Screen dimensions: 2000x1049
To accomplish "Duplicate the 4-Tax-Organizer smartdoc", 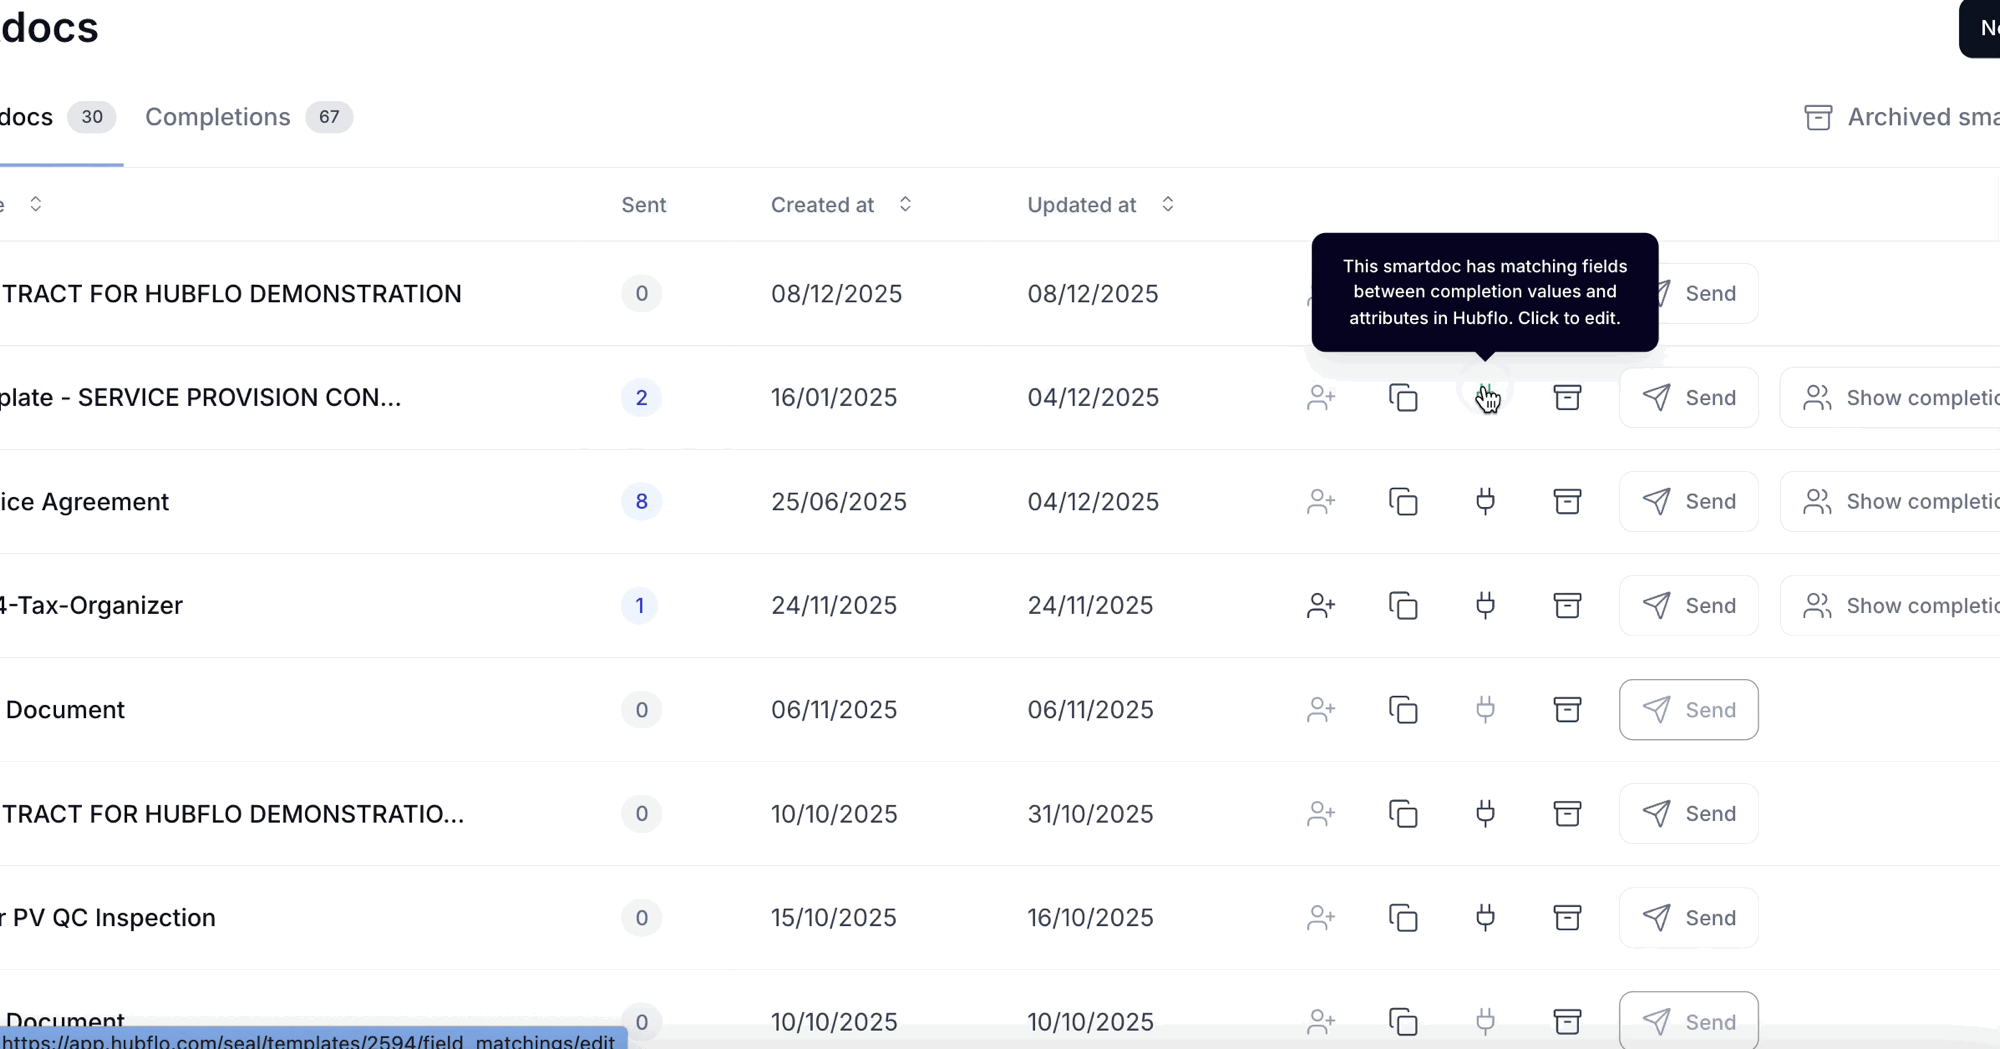I will tap(1403, 605).
